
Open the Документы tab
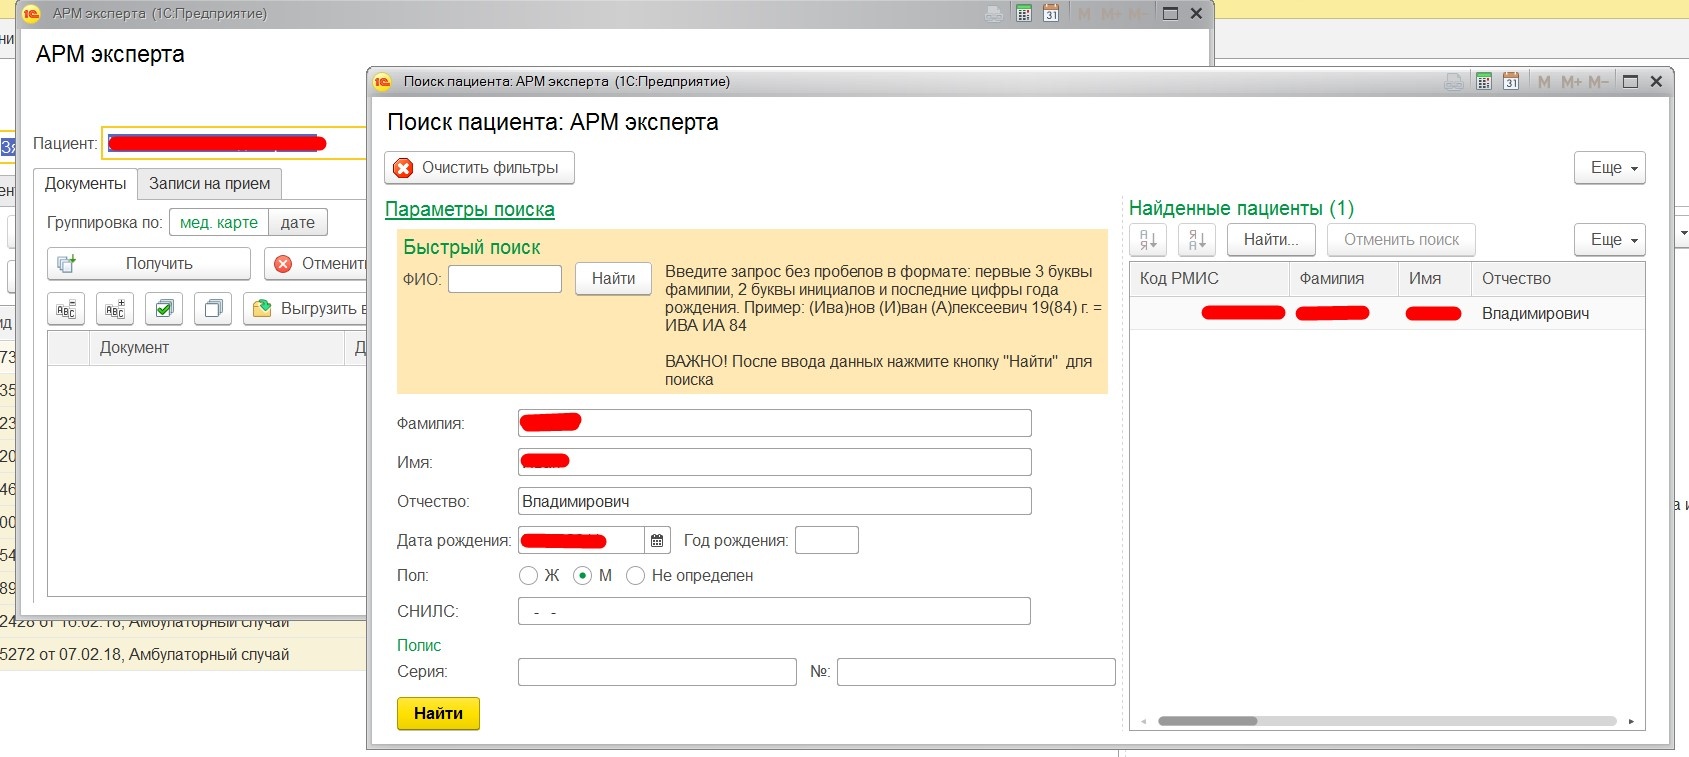85,184
